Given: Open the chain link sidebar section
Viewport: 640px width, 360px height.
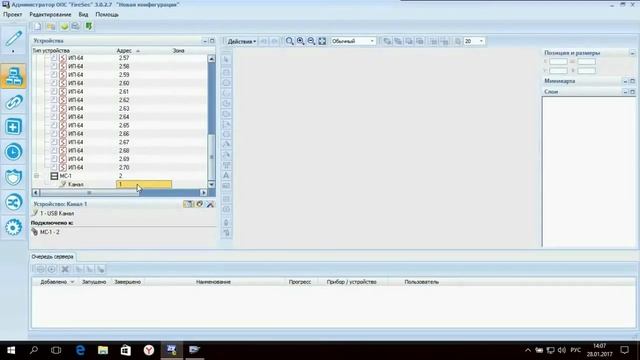Looking at the screenshot, I should [x=13, y=102].
